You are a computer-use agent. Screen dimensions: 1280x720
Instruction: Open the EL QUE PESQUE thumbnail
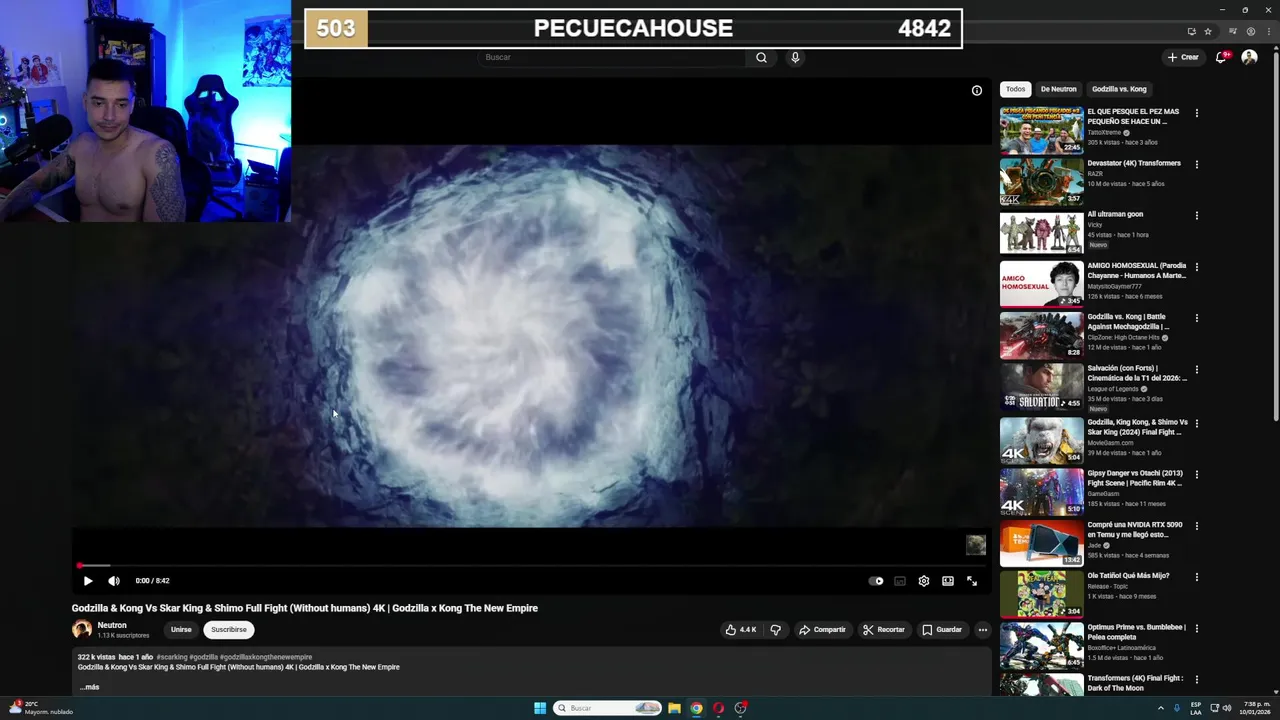1041,130
